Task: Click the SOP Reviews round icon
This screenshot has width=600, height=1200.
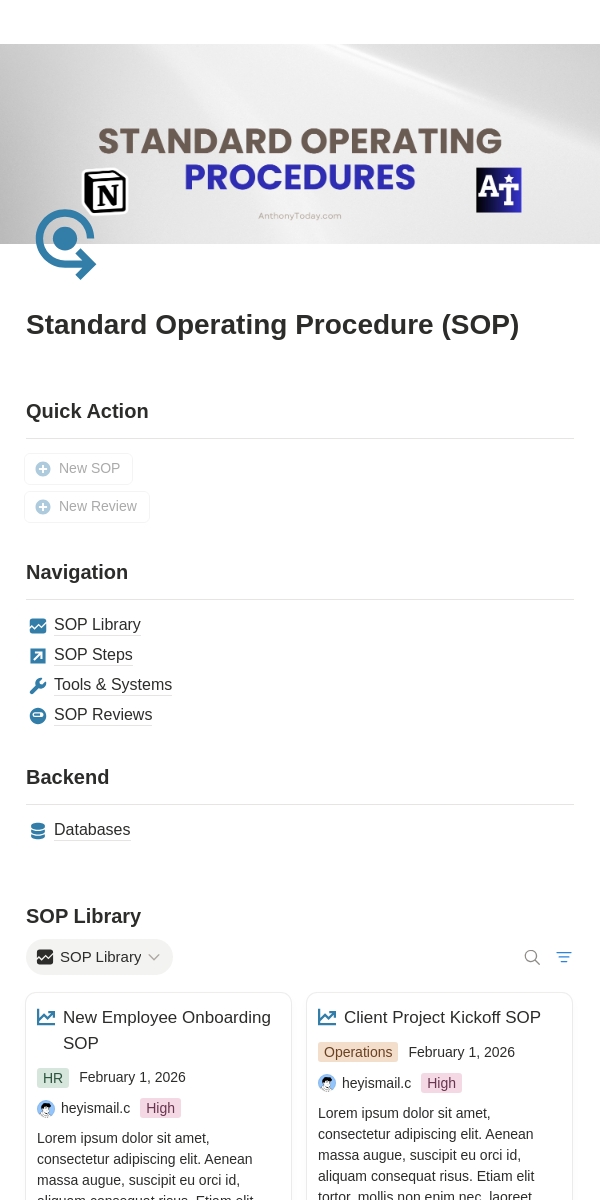Action: tap(38, 716)
